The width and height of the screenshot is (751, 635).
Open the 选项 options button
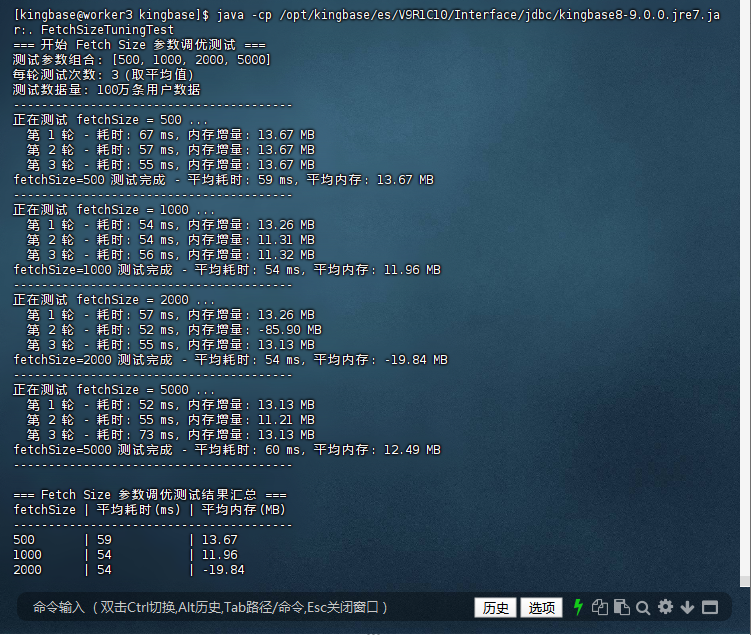541,608
